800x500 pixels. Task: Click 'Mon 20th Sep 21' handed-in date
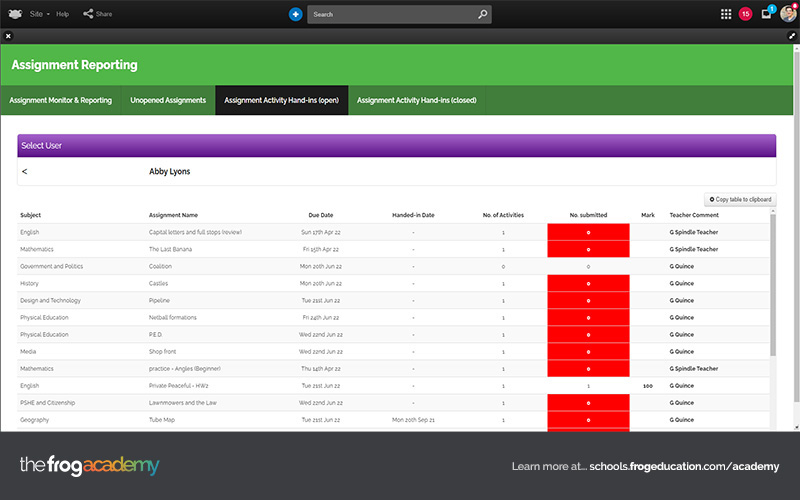(x=413, y=420)
